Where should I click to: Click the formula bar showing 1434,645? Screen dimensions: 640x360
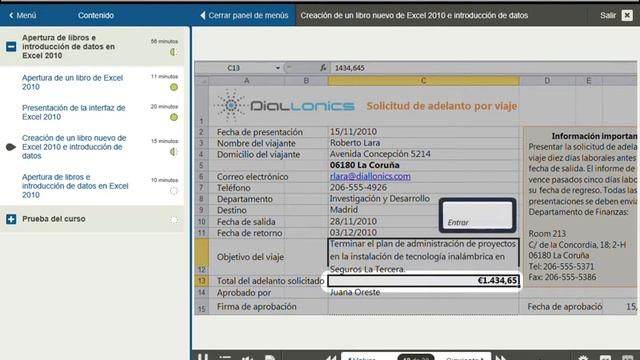pyautogui.click(x=484, y=68)
